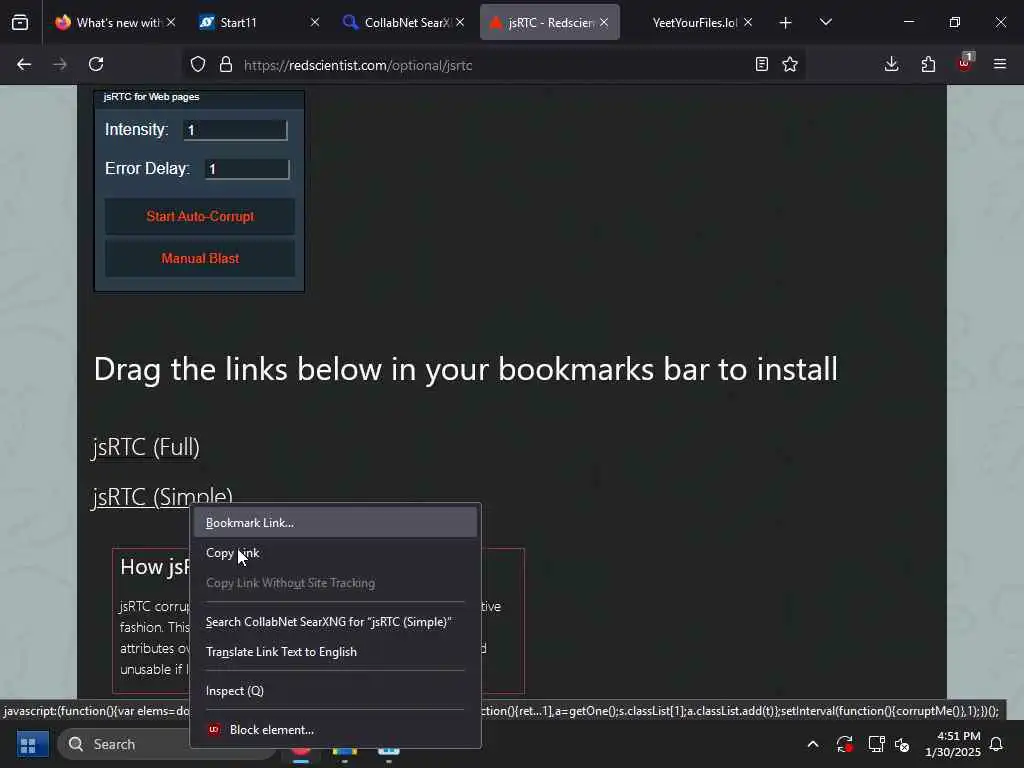Open the network display tray icon
This screenshot has width=1024, height=768.
pos(876,744)
